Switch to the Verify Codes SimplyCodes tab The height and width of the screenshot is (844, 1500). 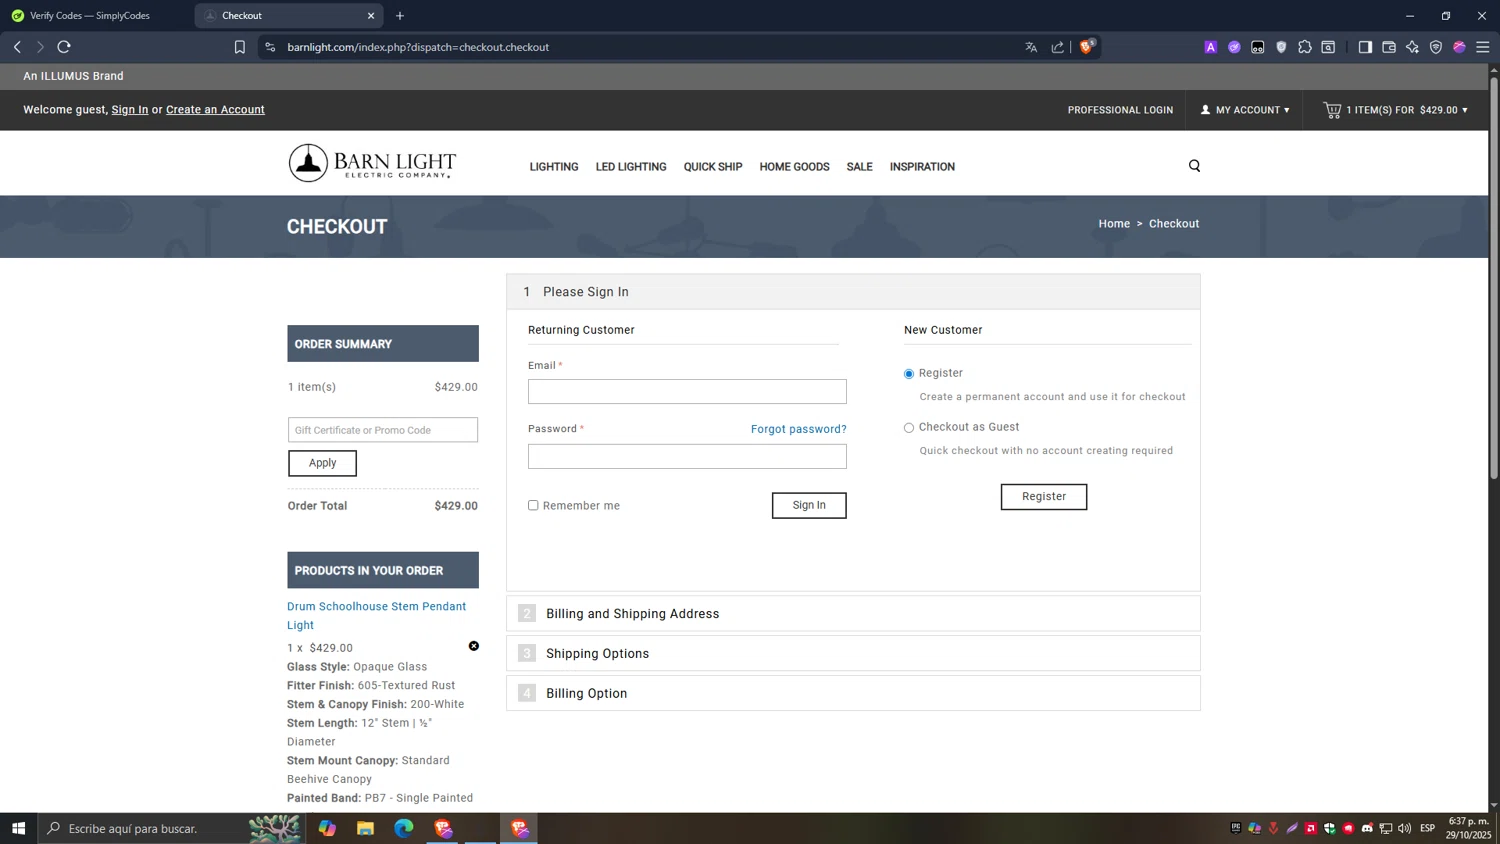pos(96,16)
